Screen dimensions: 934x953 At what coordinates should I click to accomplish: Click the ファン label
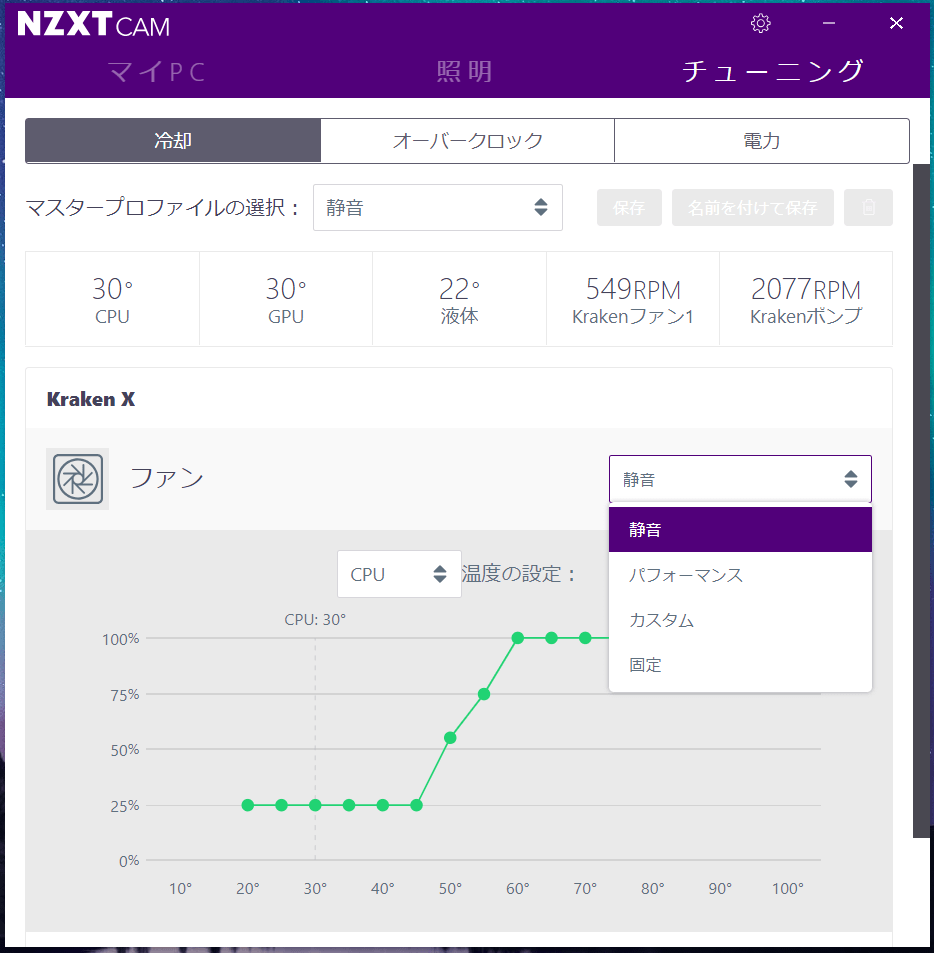(167, 478)
